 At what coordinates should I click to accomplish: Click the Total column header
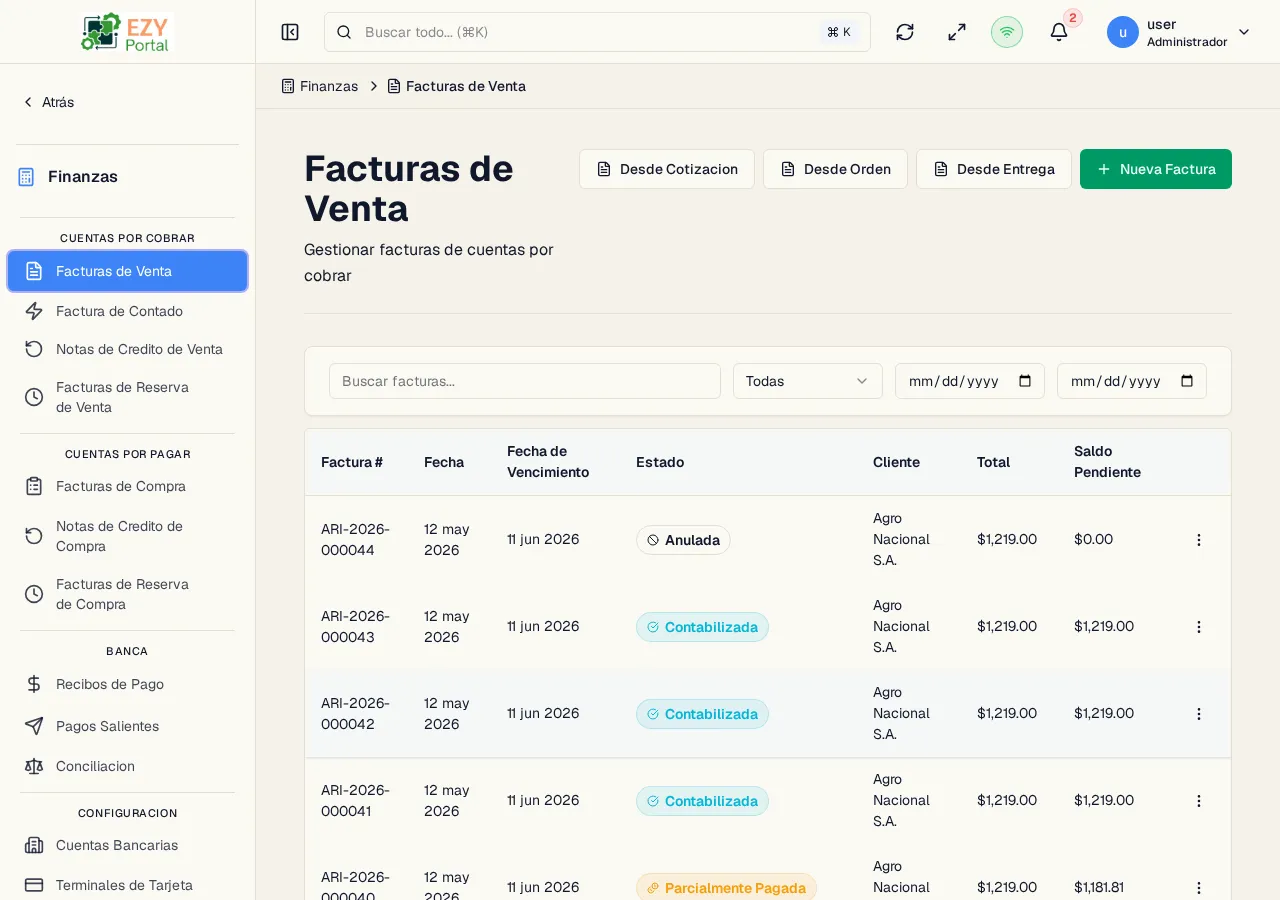[x=993, y=462]
